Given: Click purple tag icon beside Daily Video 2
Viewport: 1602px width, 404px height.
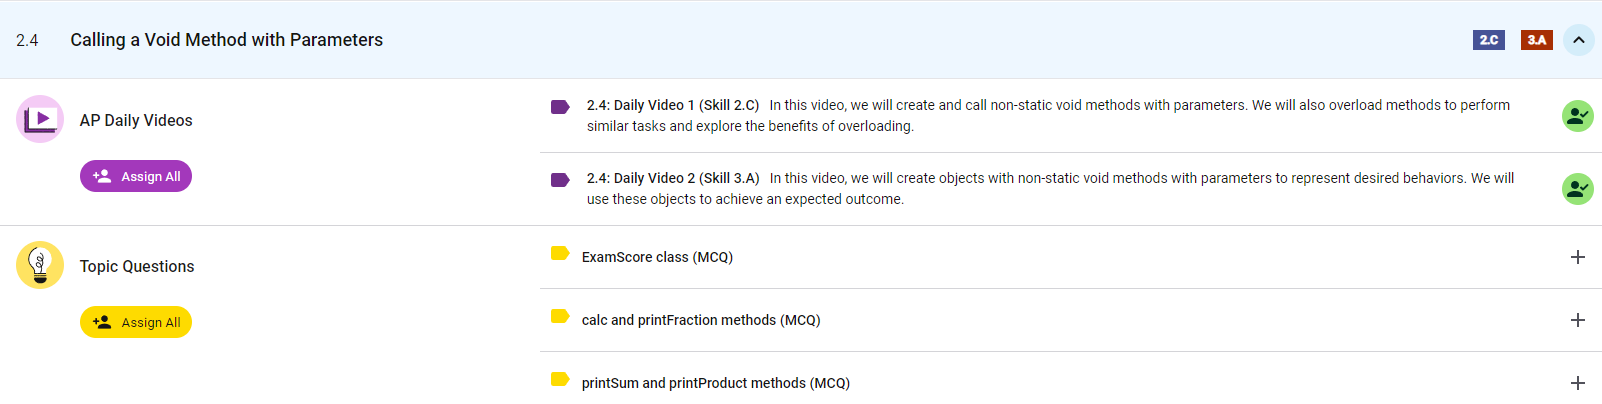Looking at the screenshot, I should coord(560,180).
